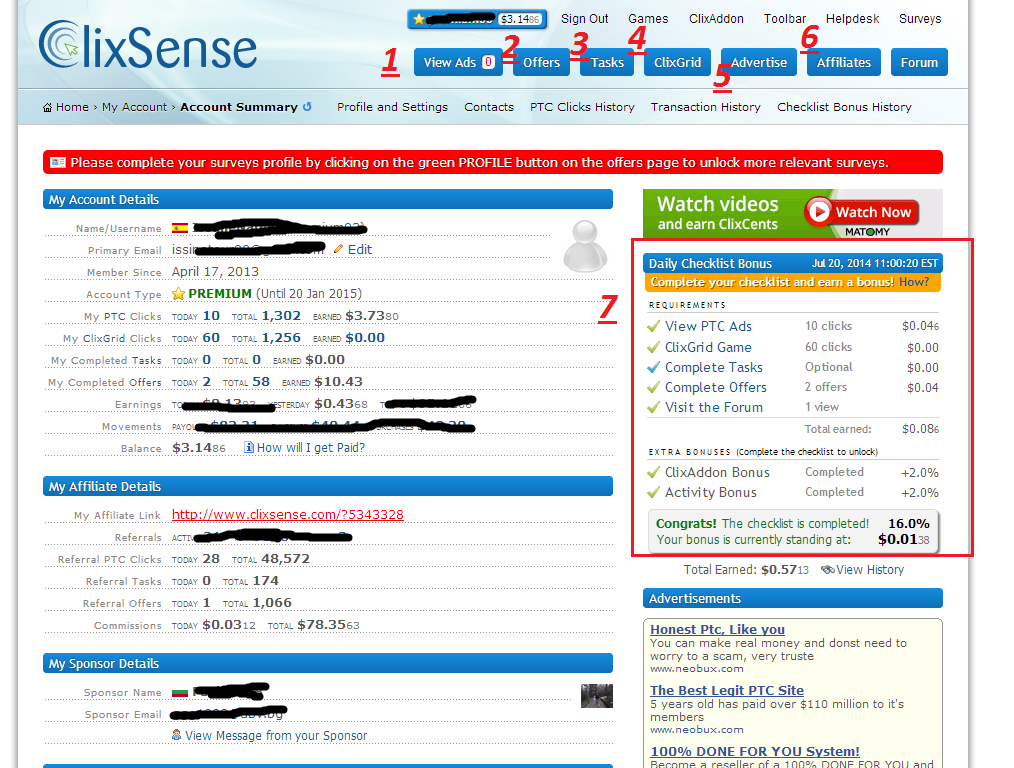Screen dimensions: 1014x768
Task: Click the Advertise button
Action: pos(758,61)
